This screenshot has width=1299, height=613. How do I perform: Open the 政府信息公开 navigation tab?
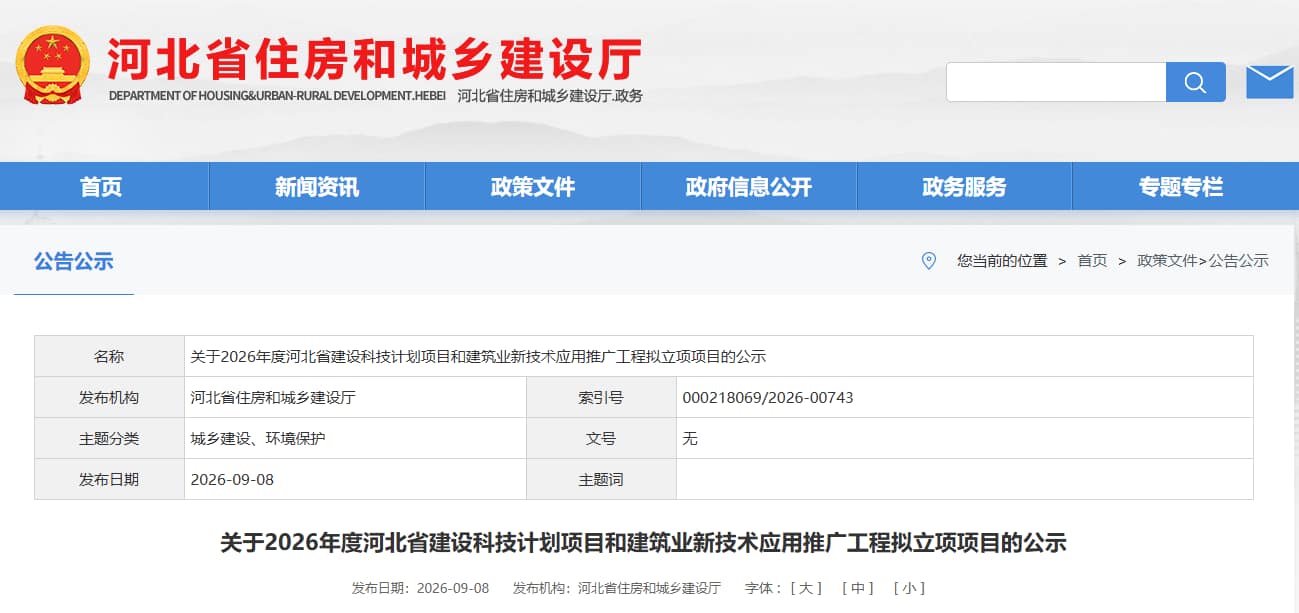[x=749, y=187]
